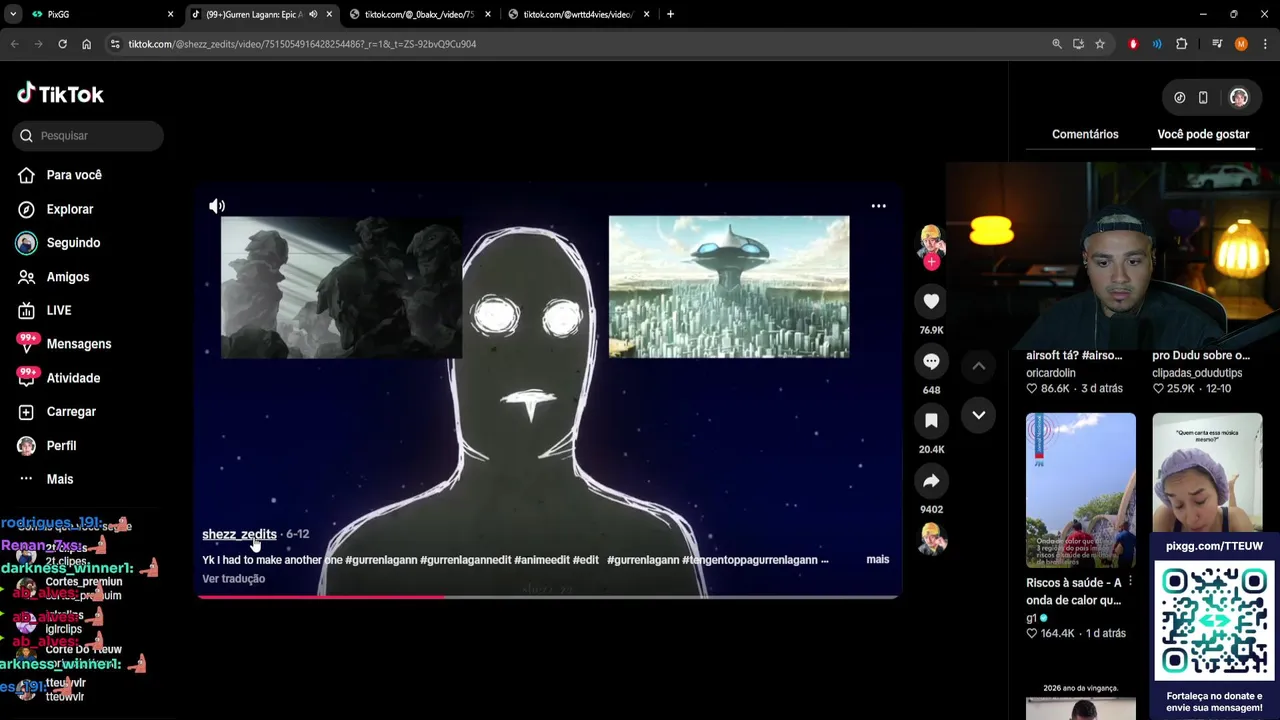The image size is (1280, 720).
Task: Open the TikTok coins icon in header
Action: [x=1179, y=97]
